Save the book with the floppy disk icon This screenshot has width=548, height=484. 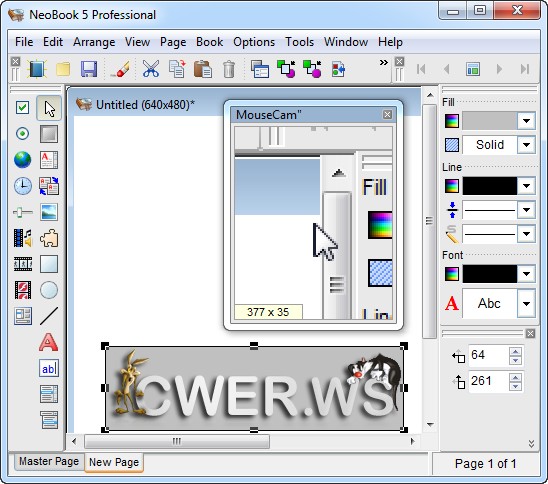point(89,69)
